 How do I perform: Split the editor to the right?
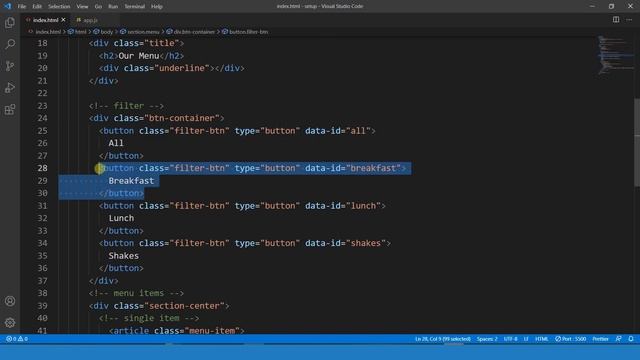[x=616, y=20]
